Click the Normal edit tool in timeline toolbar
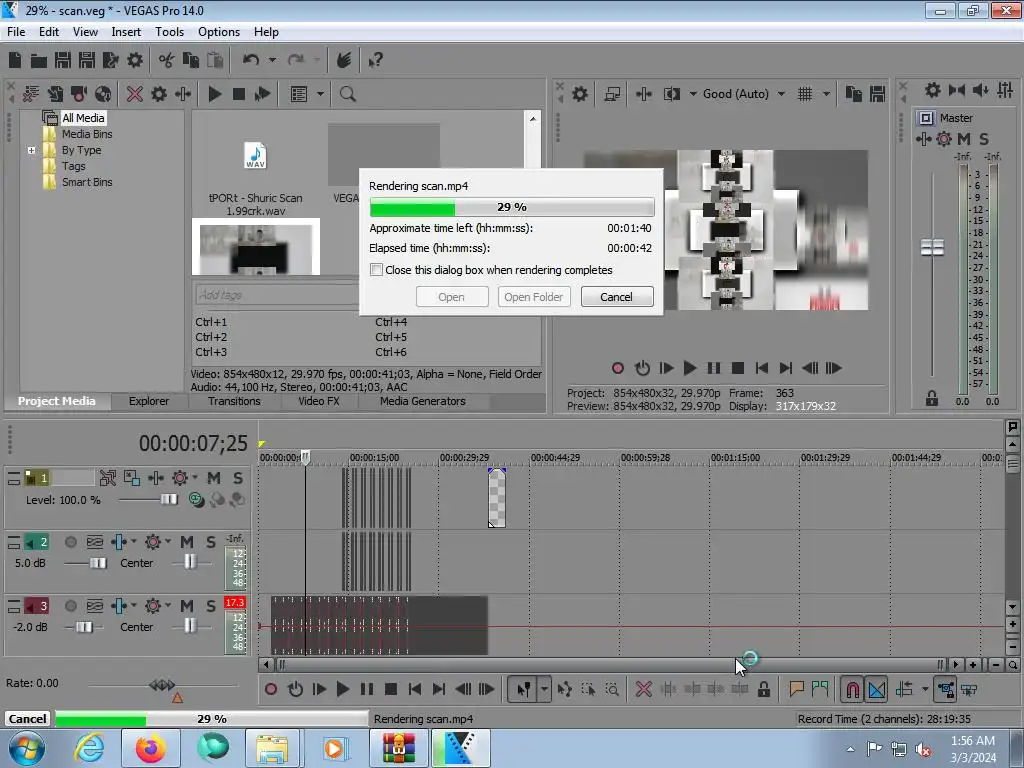1024x768 pixels. coord(524,689)
